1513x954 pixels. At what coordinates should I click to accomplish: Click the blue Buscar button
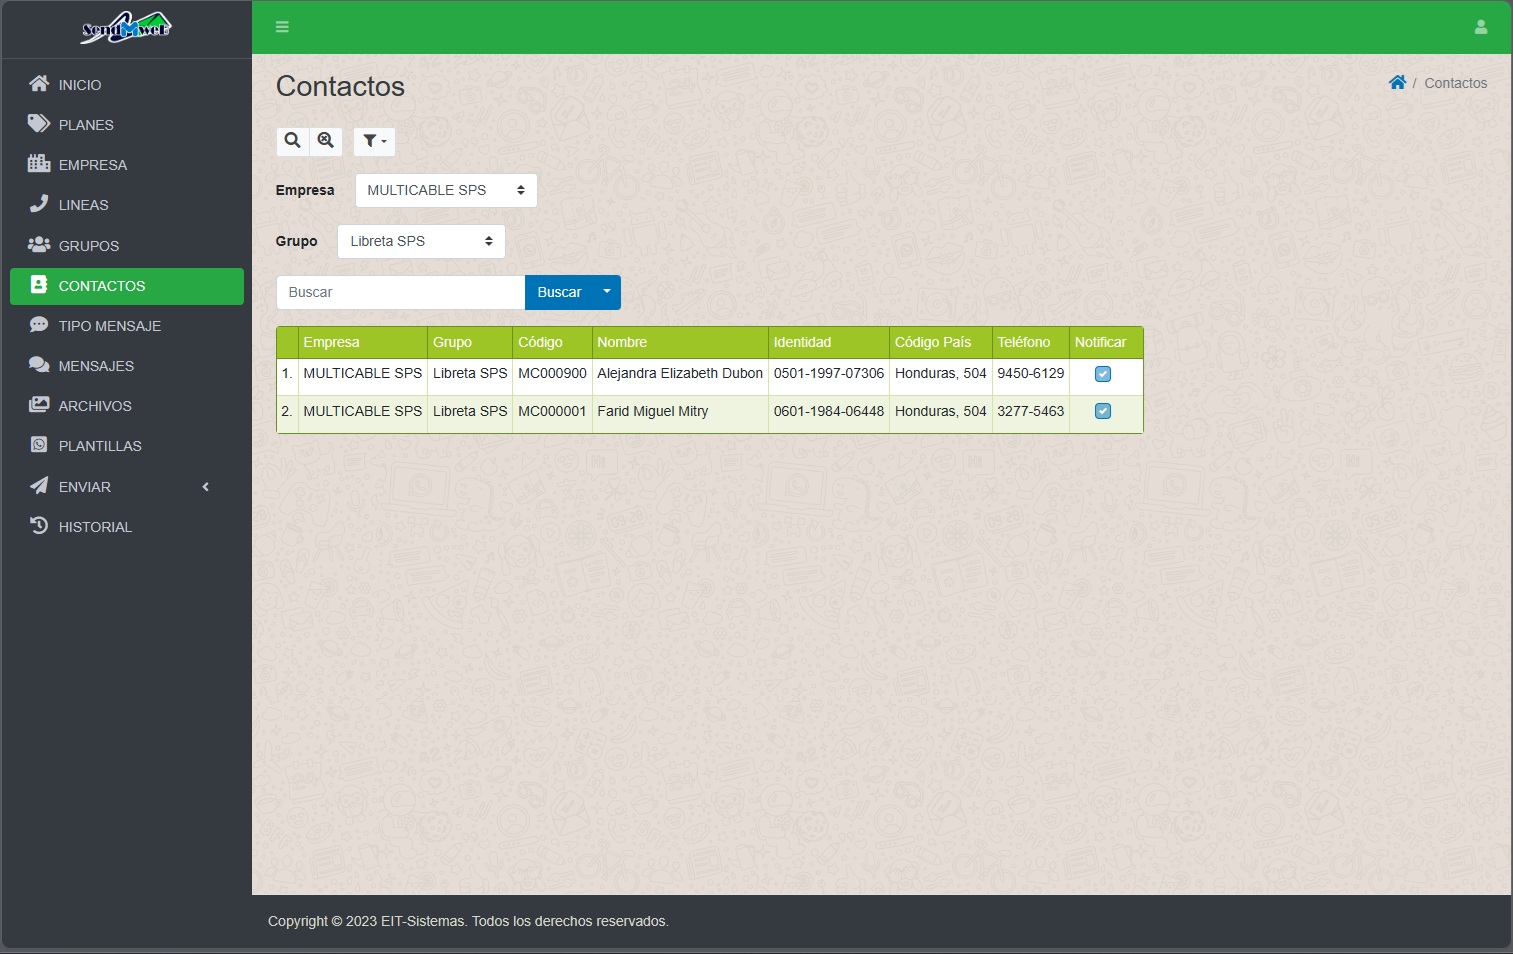click(559, 292)
